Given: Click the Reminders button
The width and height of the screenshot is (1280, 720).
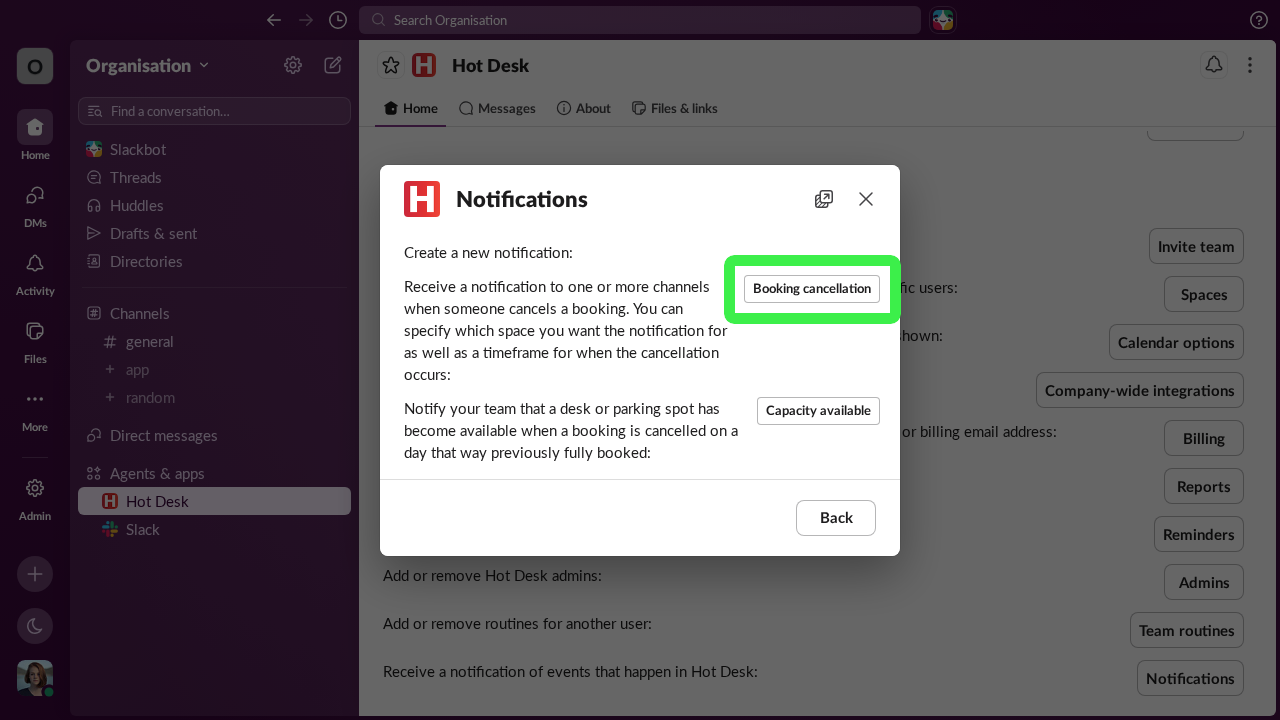Looking at the screenshot, I should (x=1199, y=534).
